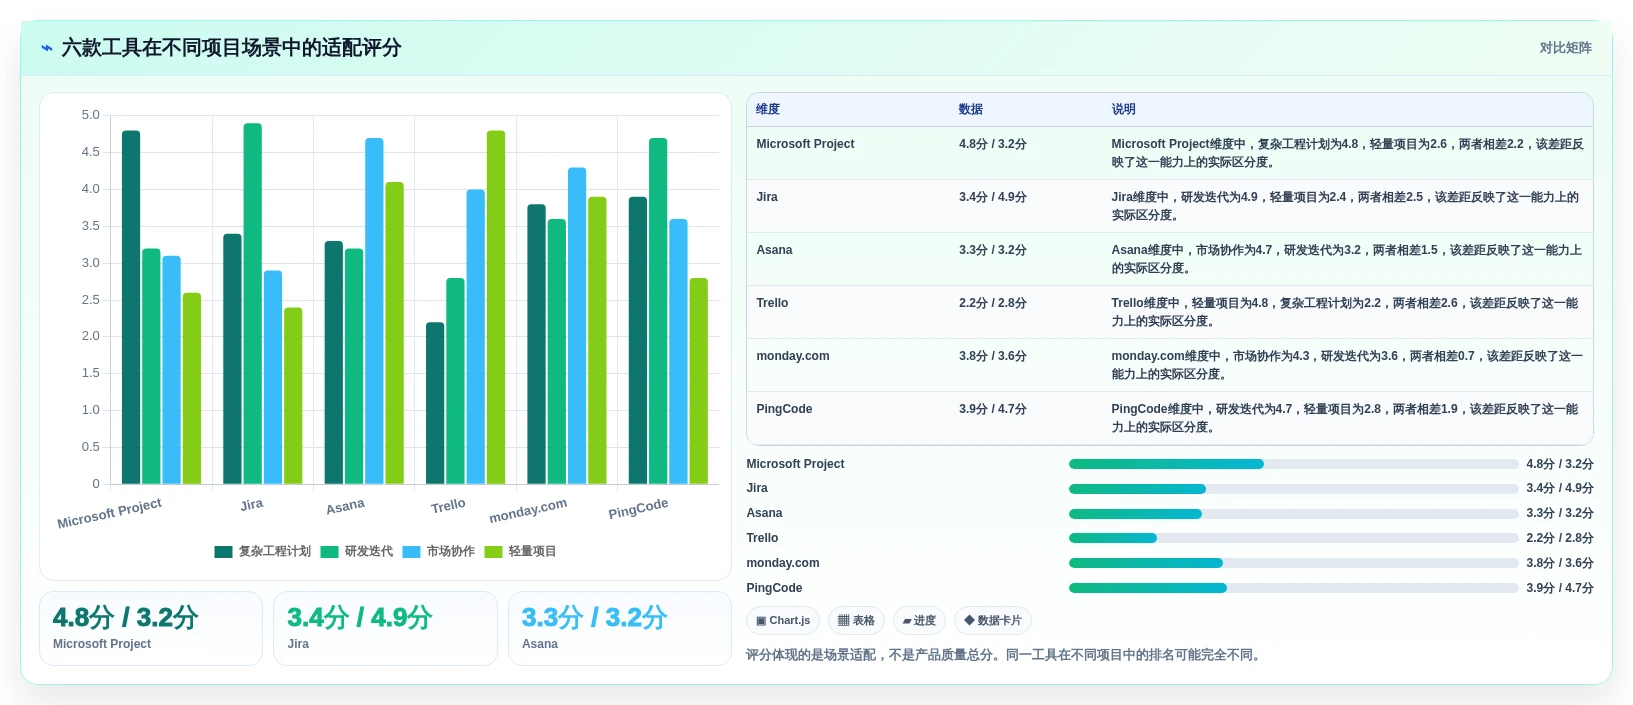Click the 2.2分 / 2.8分 table cell
The height and width of the screenshot is (705, 1633).
tap(993, 303)
